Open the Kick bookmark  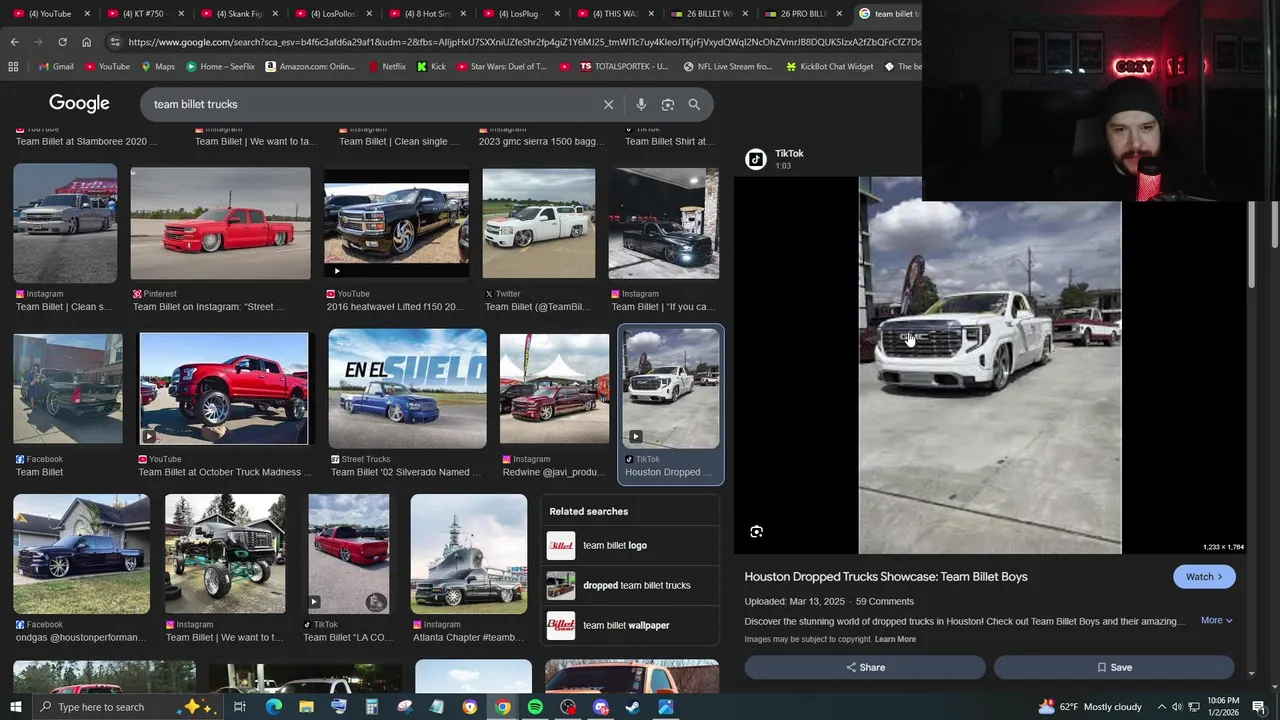pyautogui.click(x=431, y=67)
